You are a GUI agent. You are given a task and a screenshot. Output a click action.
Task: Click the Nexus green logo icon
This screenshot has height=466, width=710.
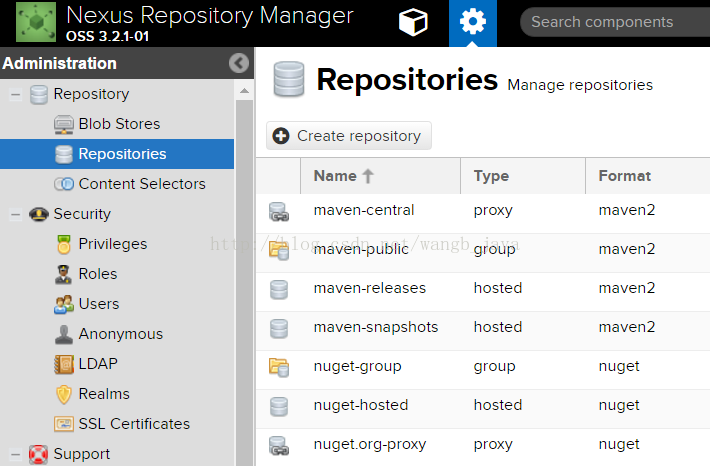[x=36, y=22]
